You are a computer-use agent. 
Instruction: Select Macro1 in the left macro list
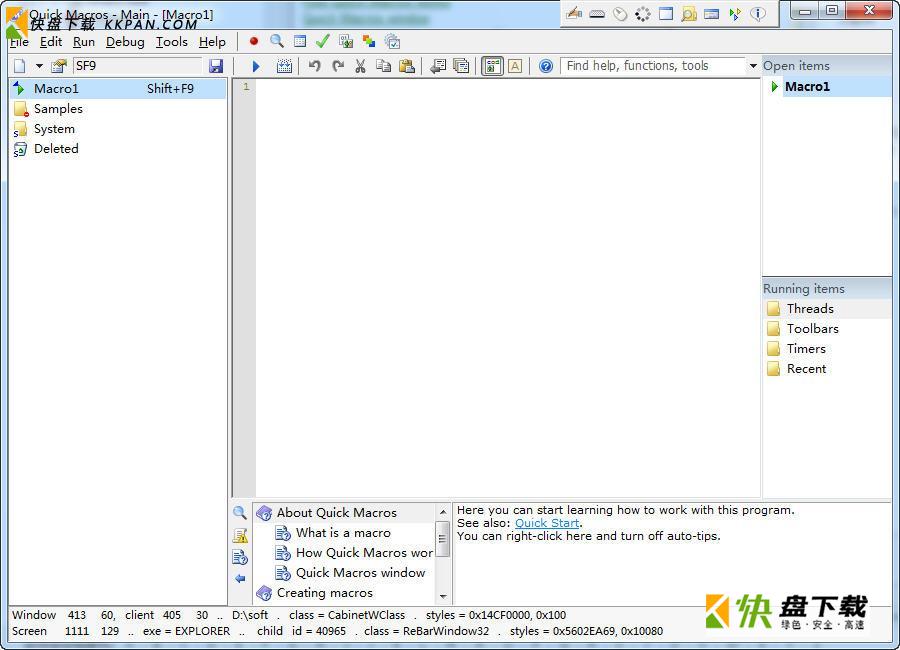coord(118,89)
